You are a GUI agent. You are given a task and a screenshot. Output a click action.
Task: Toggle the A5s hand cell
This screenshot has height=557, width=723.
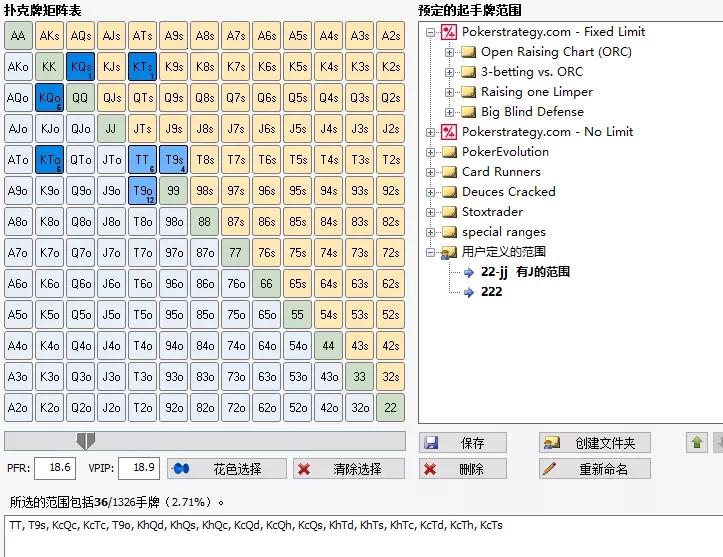[x=297, y=36]
